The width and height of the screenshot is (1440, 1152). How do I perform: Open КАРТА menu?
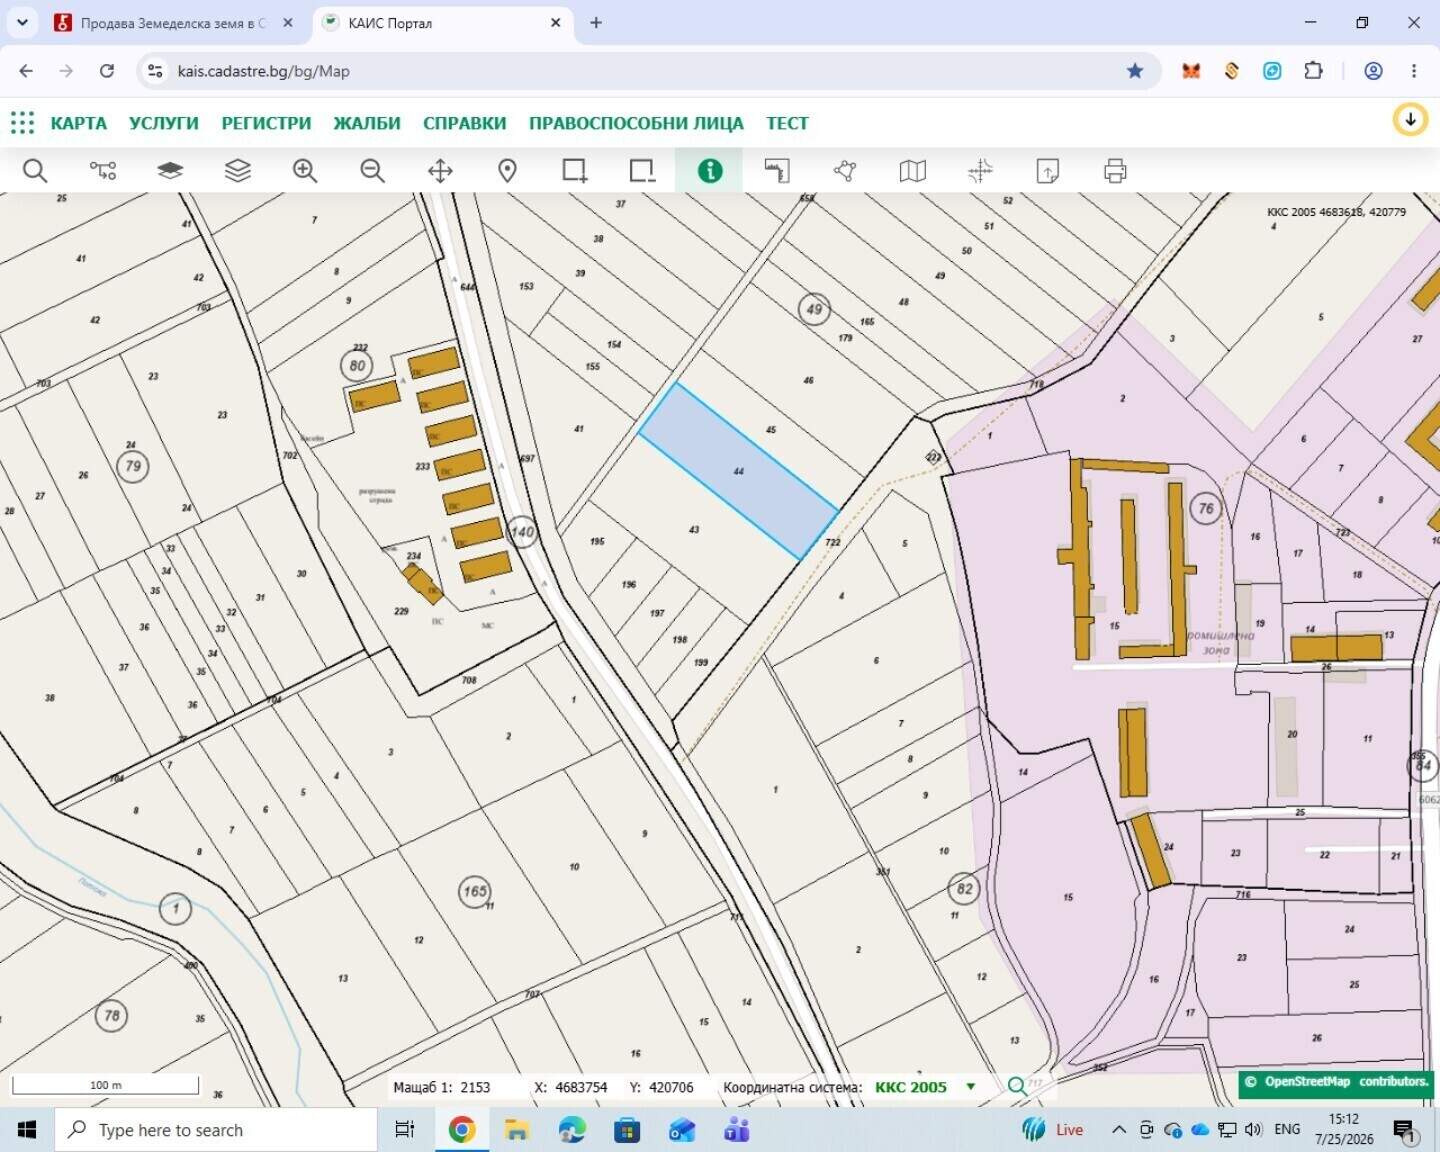[79, 123]
